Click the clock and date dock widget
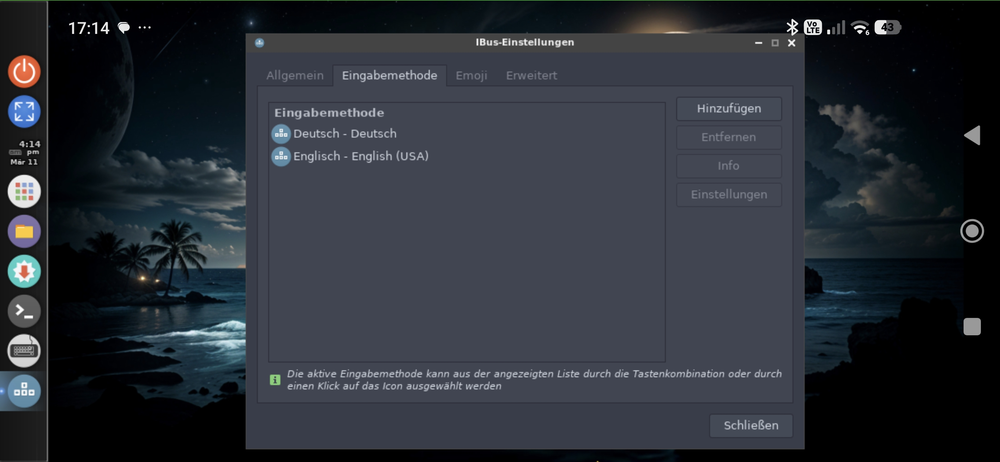Viewport: 1000px width, 462px height. tap(24, 153)
